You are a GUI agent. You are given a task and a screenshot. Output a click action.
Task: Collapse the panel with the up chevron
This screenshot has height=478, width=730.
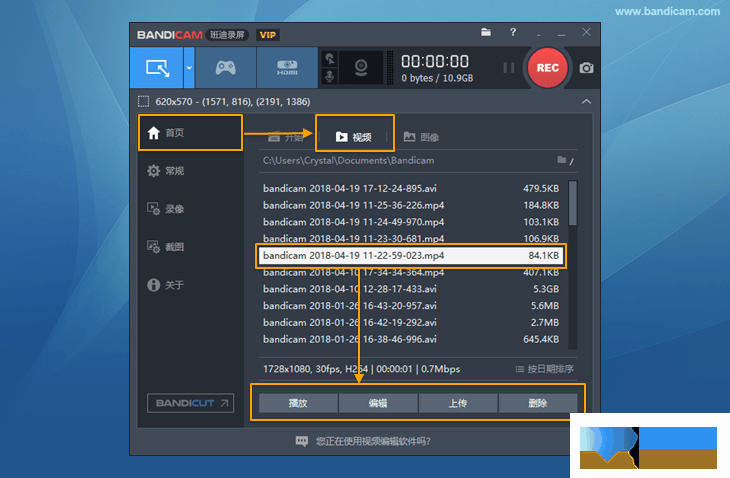(x=586, y=101)
